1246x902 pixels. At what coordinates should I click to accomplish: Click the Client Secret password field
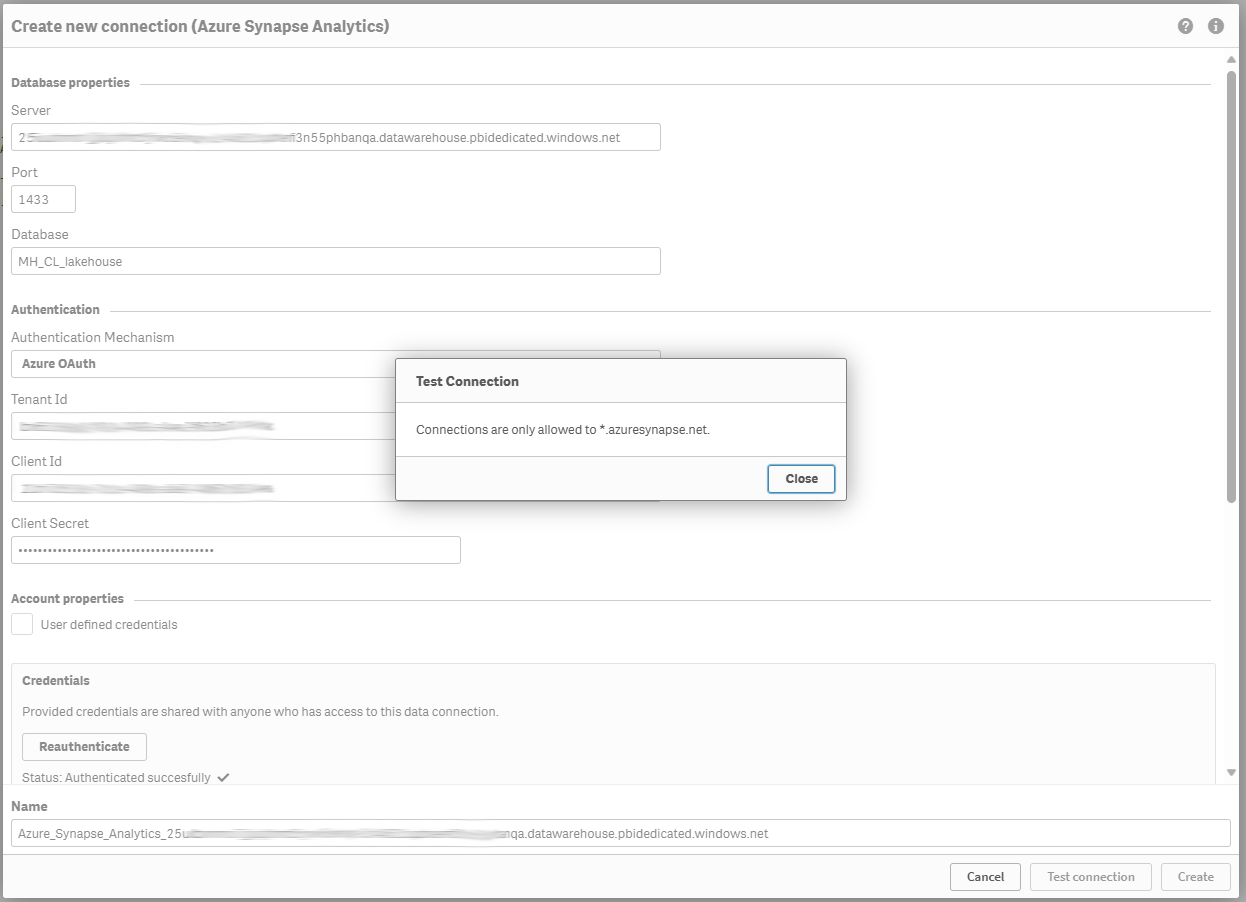(x=235, y=550)
